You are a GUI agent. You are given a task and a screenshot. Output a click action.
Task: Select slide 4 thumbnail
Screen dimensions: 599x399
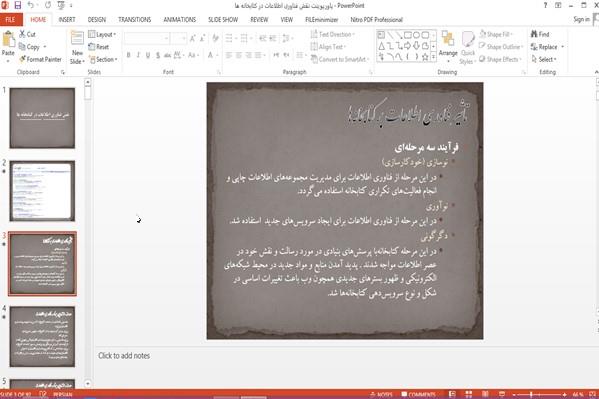(x=42, y=336)
